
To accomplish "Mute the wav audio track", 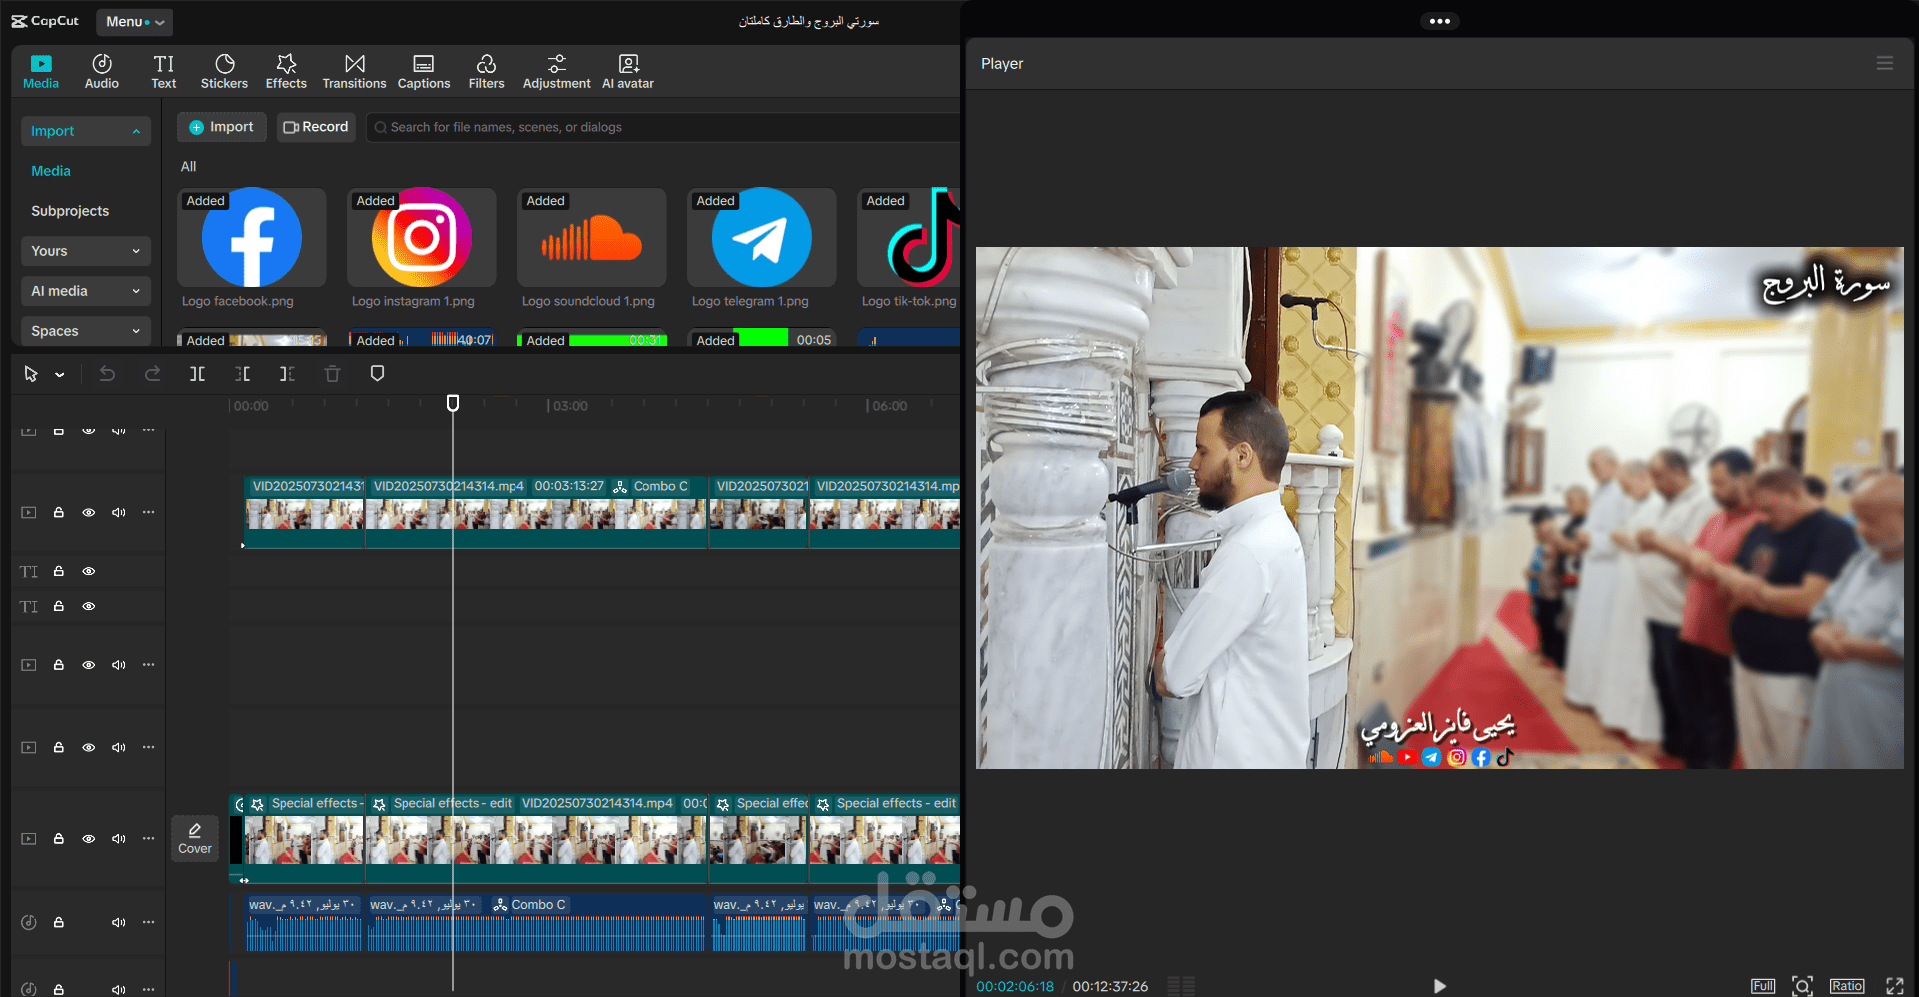I will click(x=119, y=923).
